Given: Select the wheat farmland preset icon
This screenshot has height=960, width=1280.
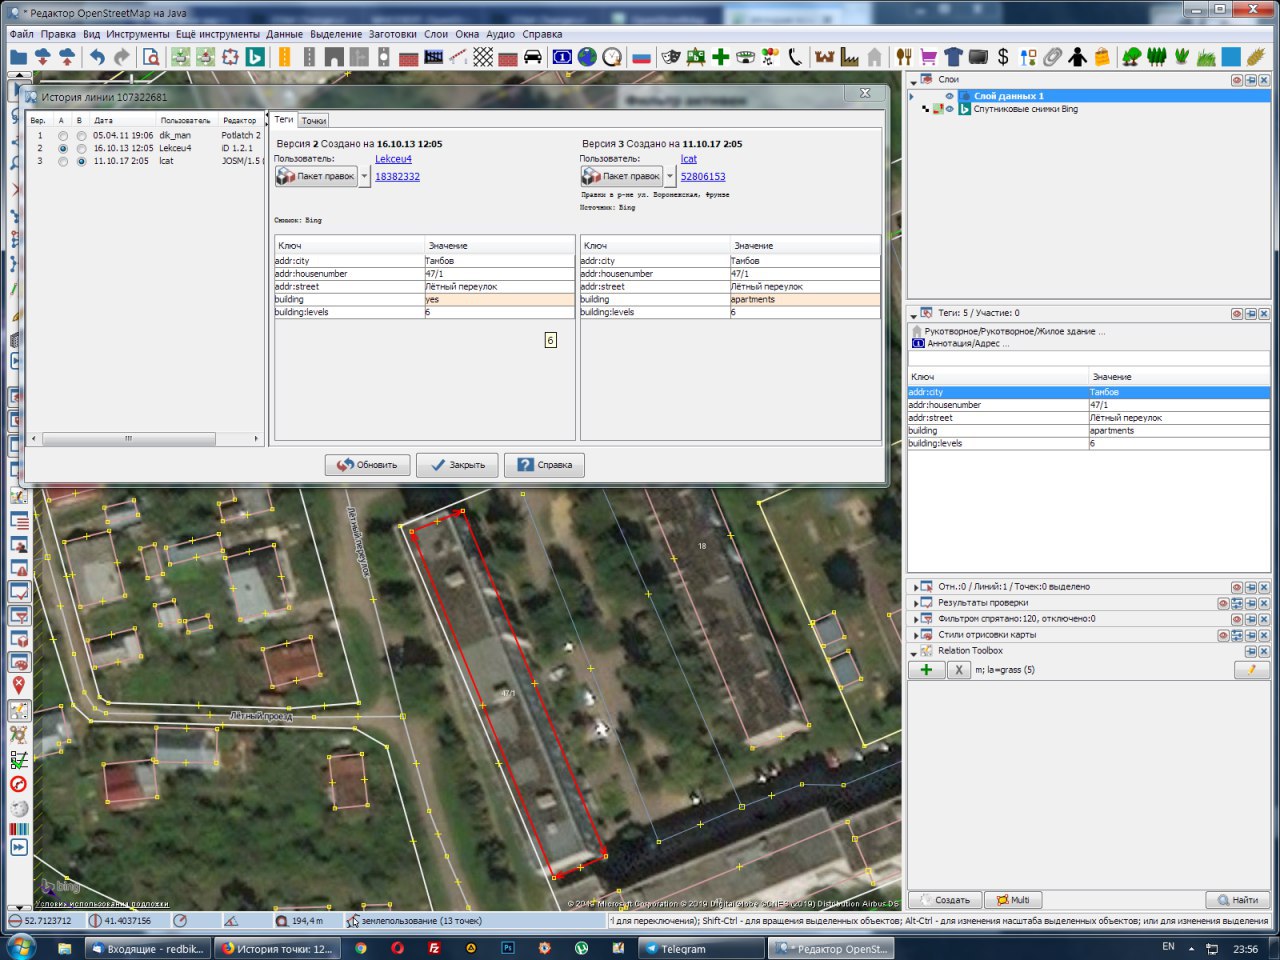Looking at the screenshot, I should pos(1256,57).
